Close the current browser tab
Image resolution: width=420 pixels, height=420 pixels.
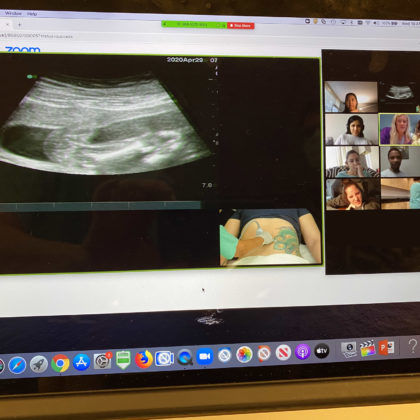pyautogui.click(x=7, y=24)
